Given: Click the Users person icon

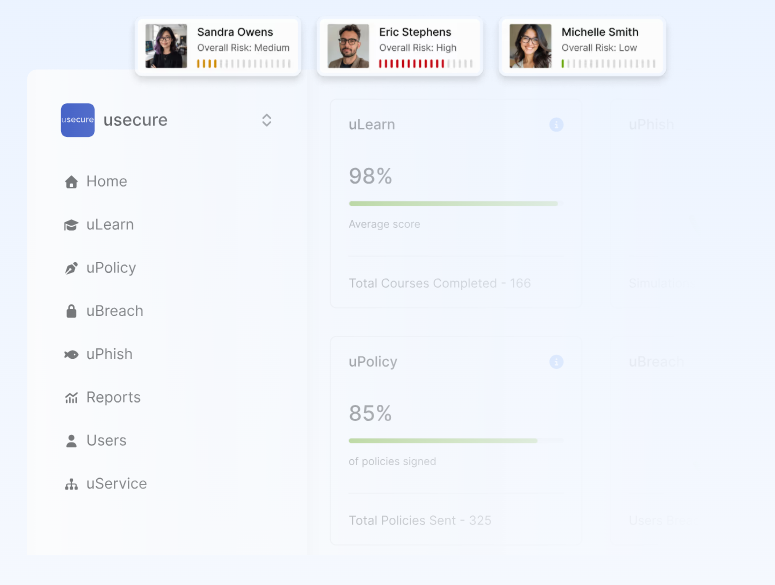Looking at the screenshot, I should click(x=71, y=441).
